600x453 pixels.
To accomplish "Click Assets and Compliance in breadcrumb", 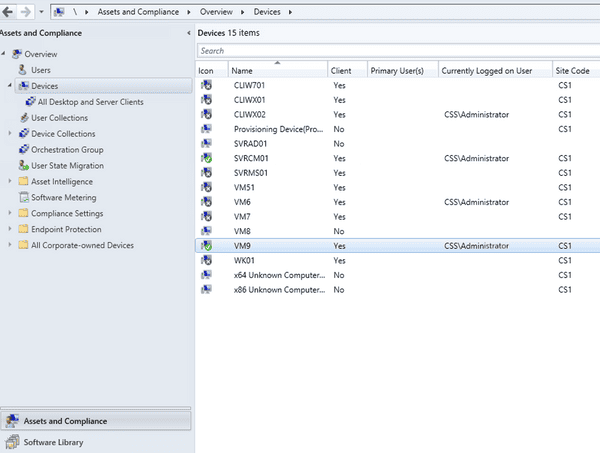I will (x=138, y=12).
